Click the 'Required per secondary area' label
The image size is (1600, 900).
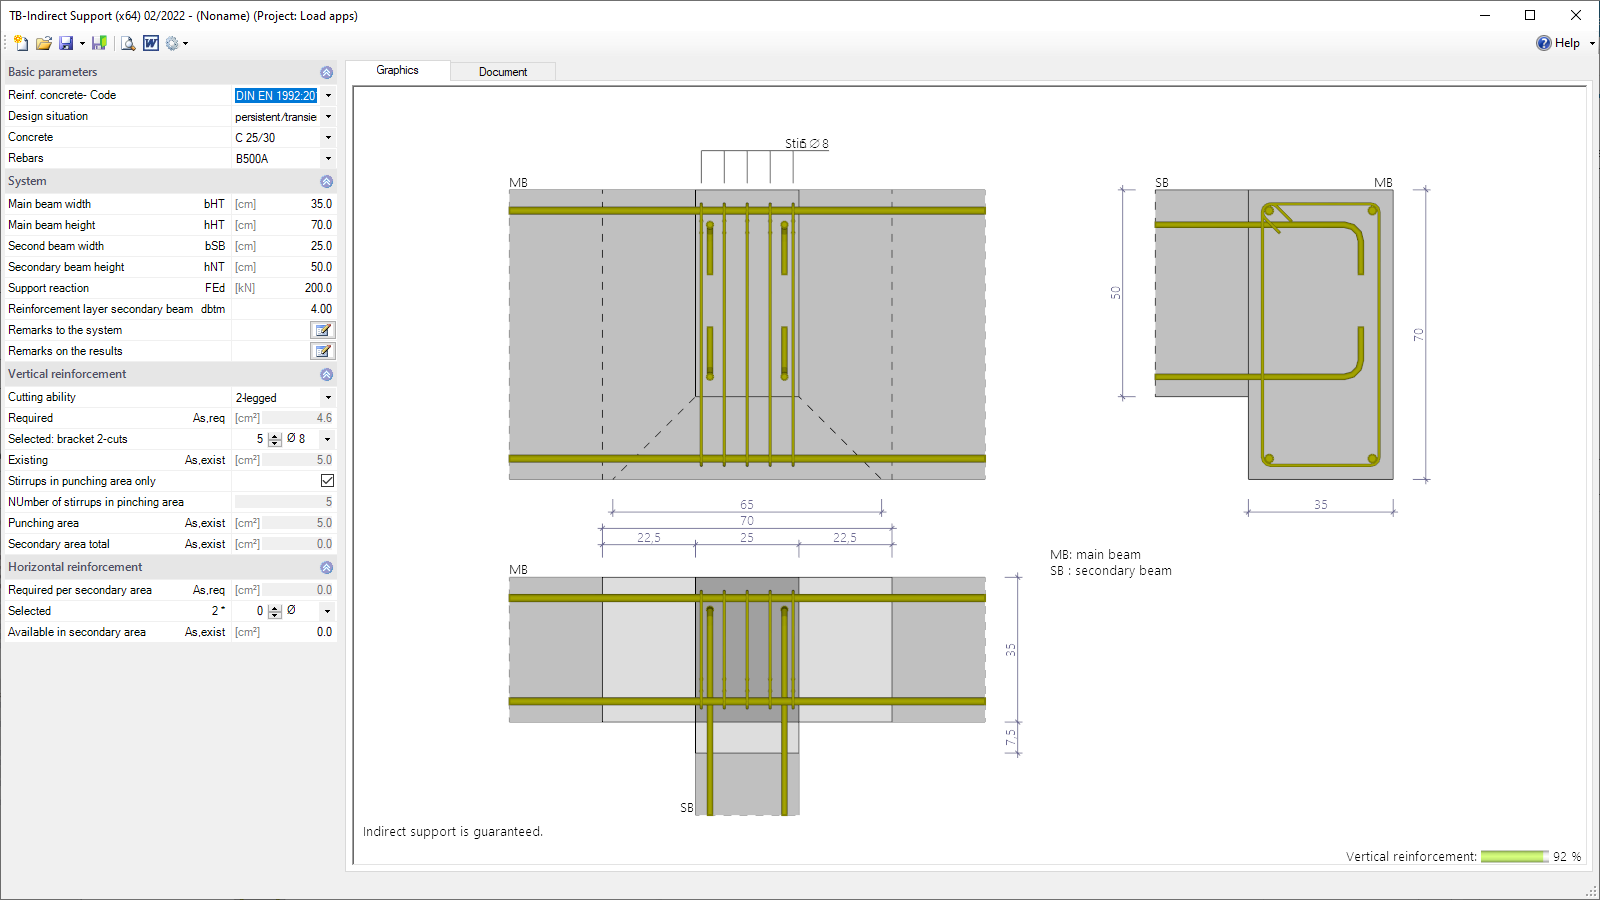point(80,590)
